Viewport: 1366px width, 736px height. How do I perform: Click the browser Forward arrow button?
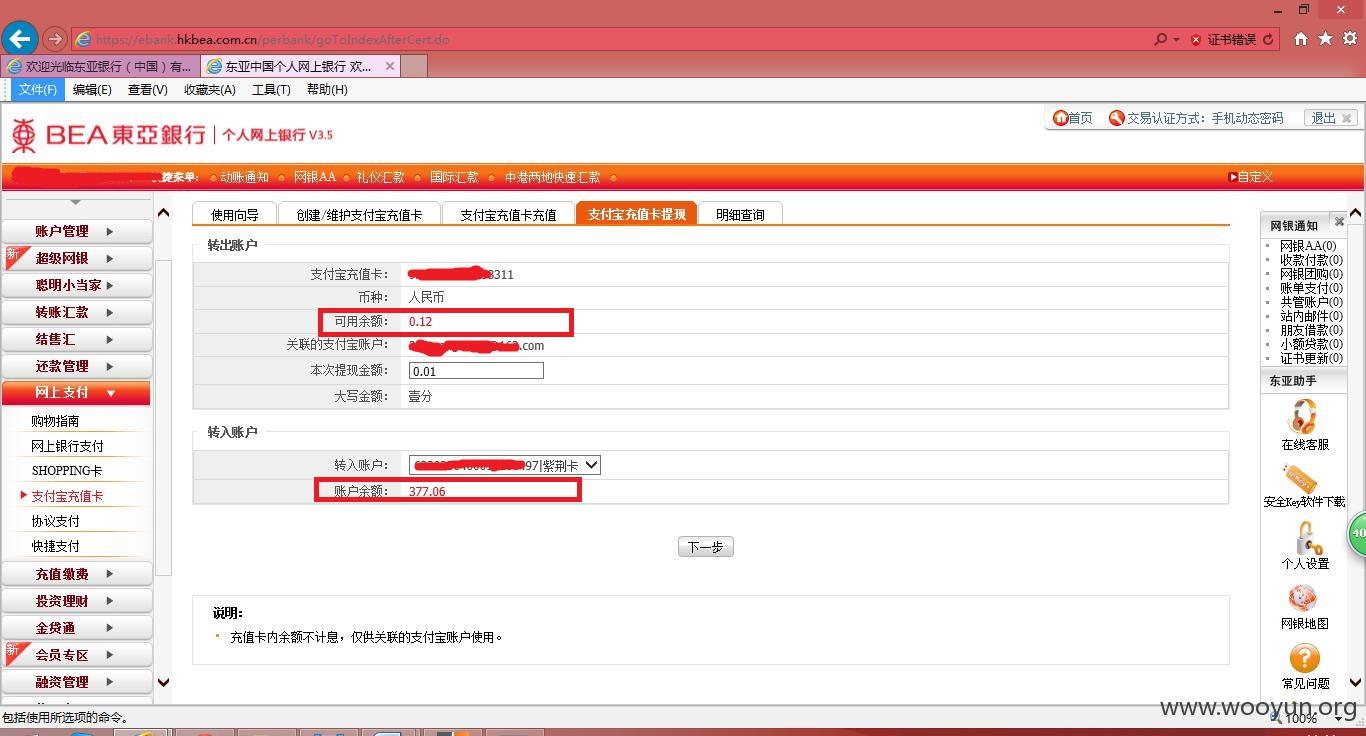pos(55,39)
